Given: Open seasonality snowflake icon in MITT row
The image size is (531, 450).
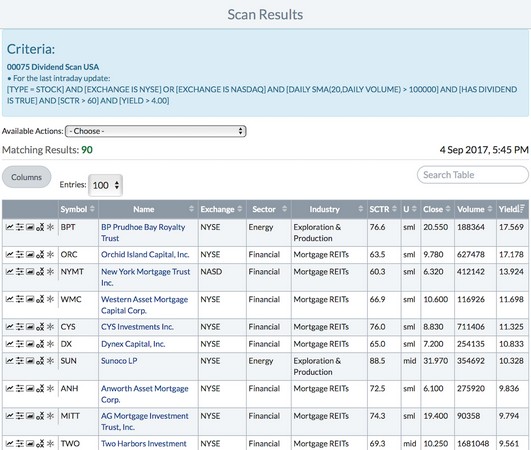Looking at the screenshot, I should [x=50, y=416].
